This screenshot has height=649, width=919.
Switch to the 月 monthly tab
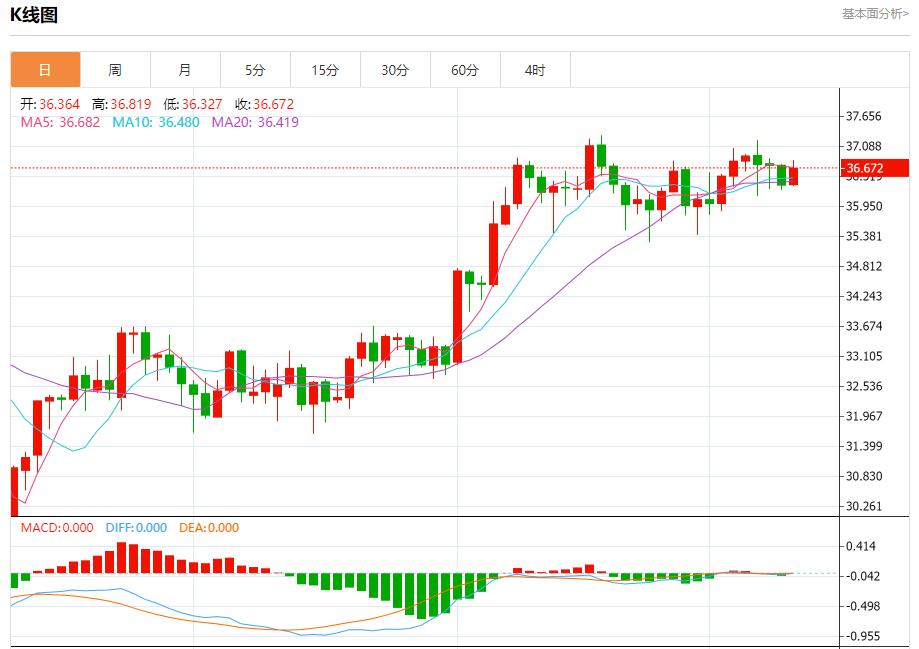click(x=185, y=70)
